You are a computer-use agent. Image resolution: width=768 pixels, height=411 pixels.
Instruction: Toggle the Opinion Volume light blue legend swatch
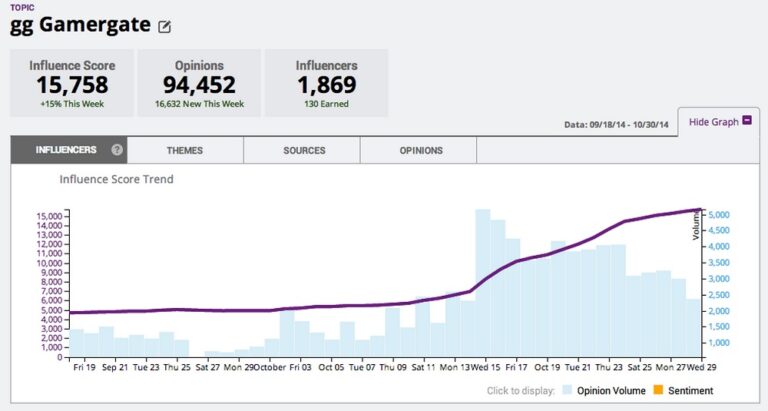tap(567, 390)
